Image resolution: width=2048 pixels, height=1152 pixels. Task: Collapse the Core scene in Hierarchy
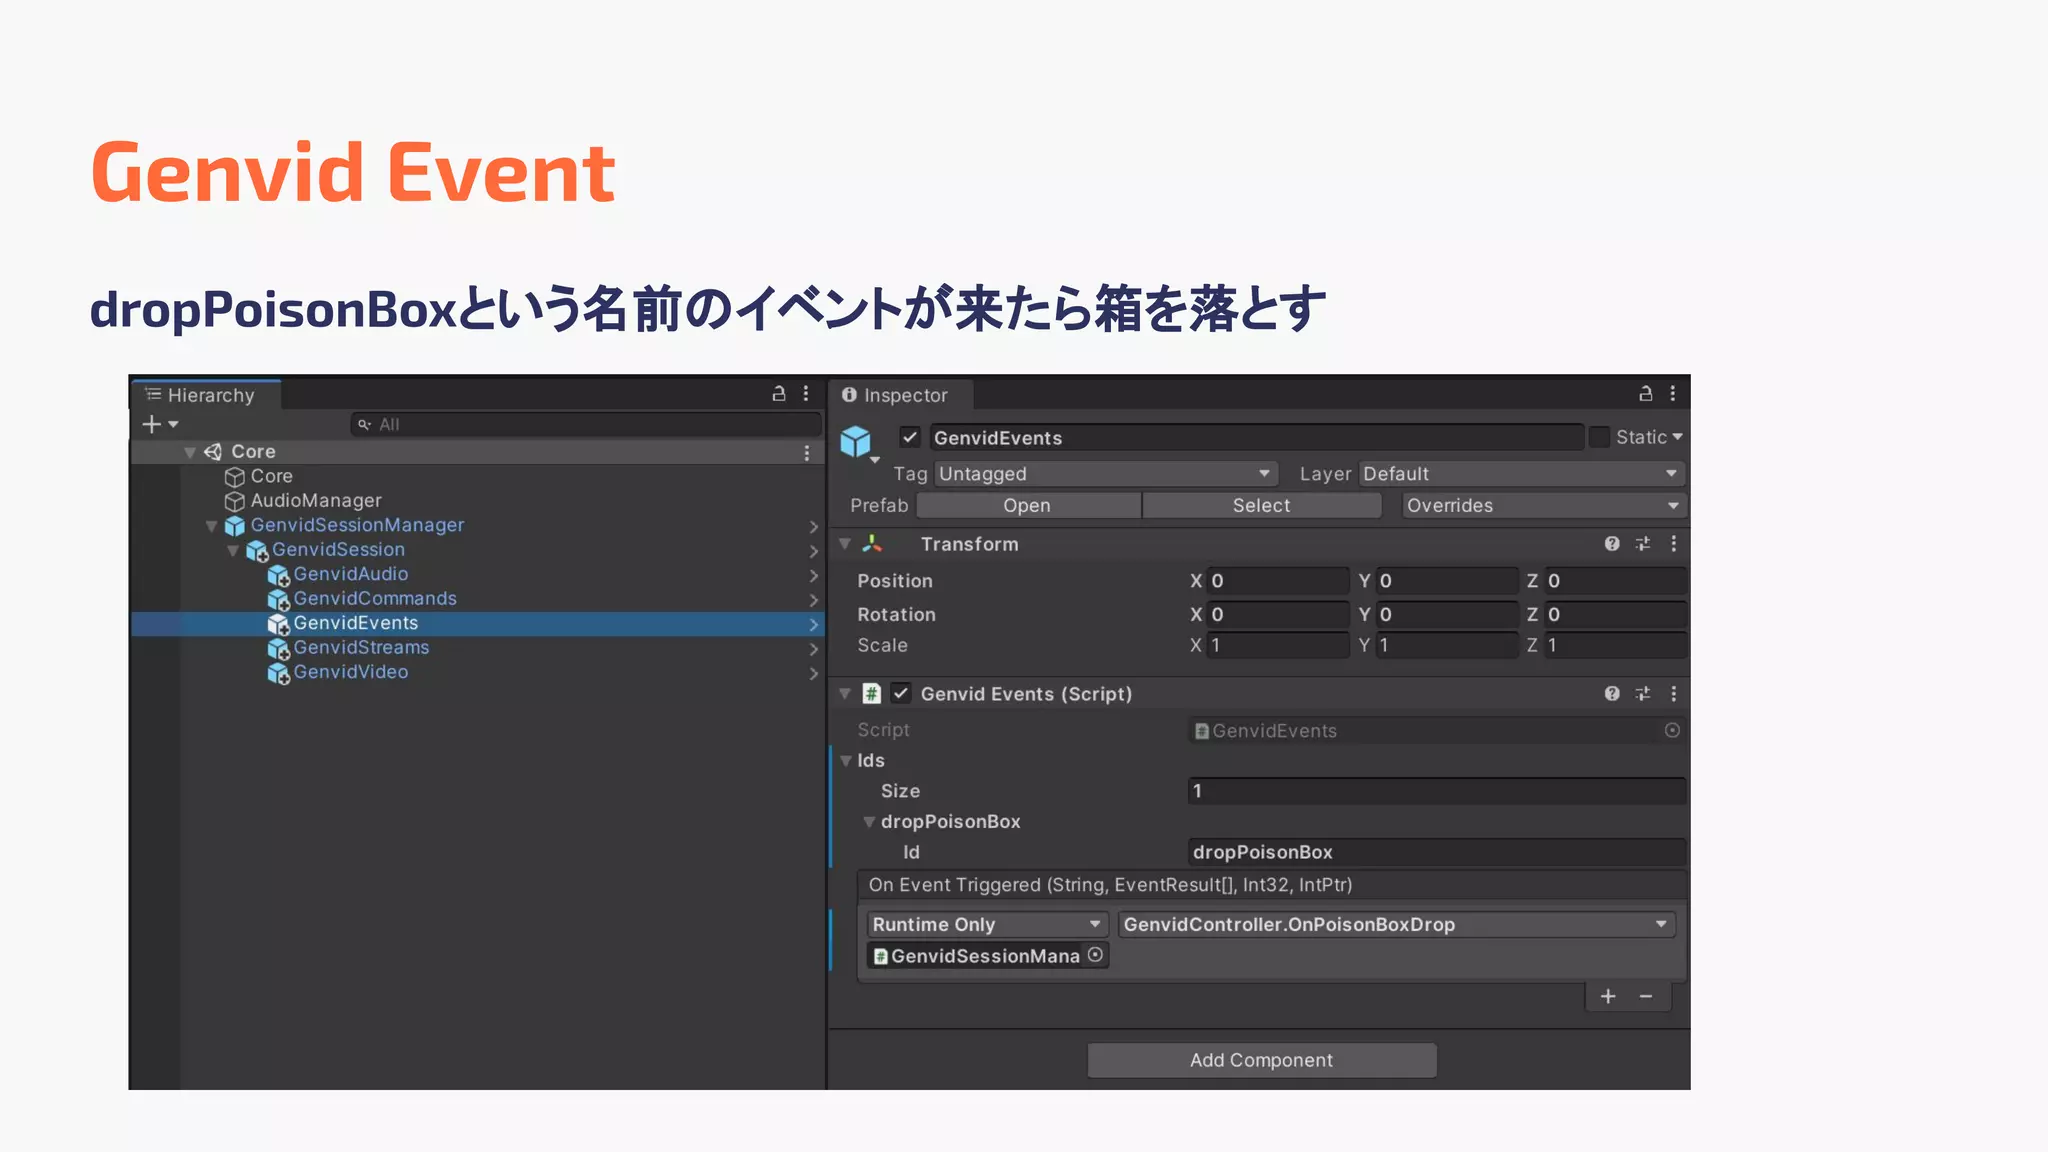(189, 453)
